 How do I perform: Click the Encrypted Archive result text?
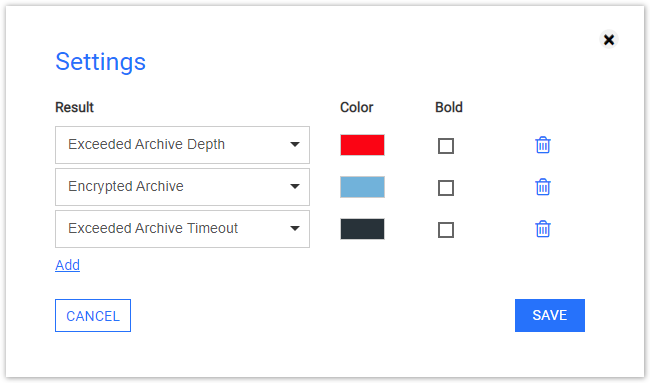pyautogui.click(x=126, y=187)
